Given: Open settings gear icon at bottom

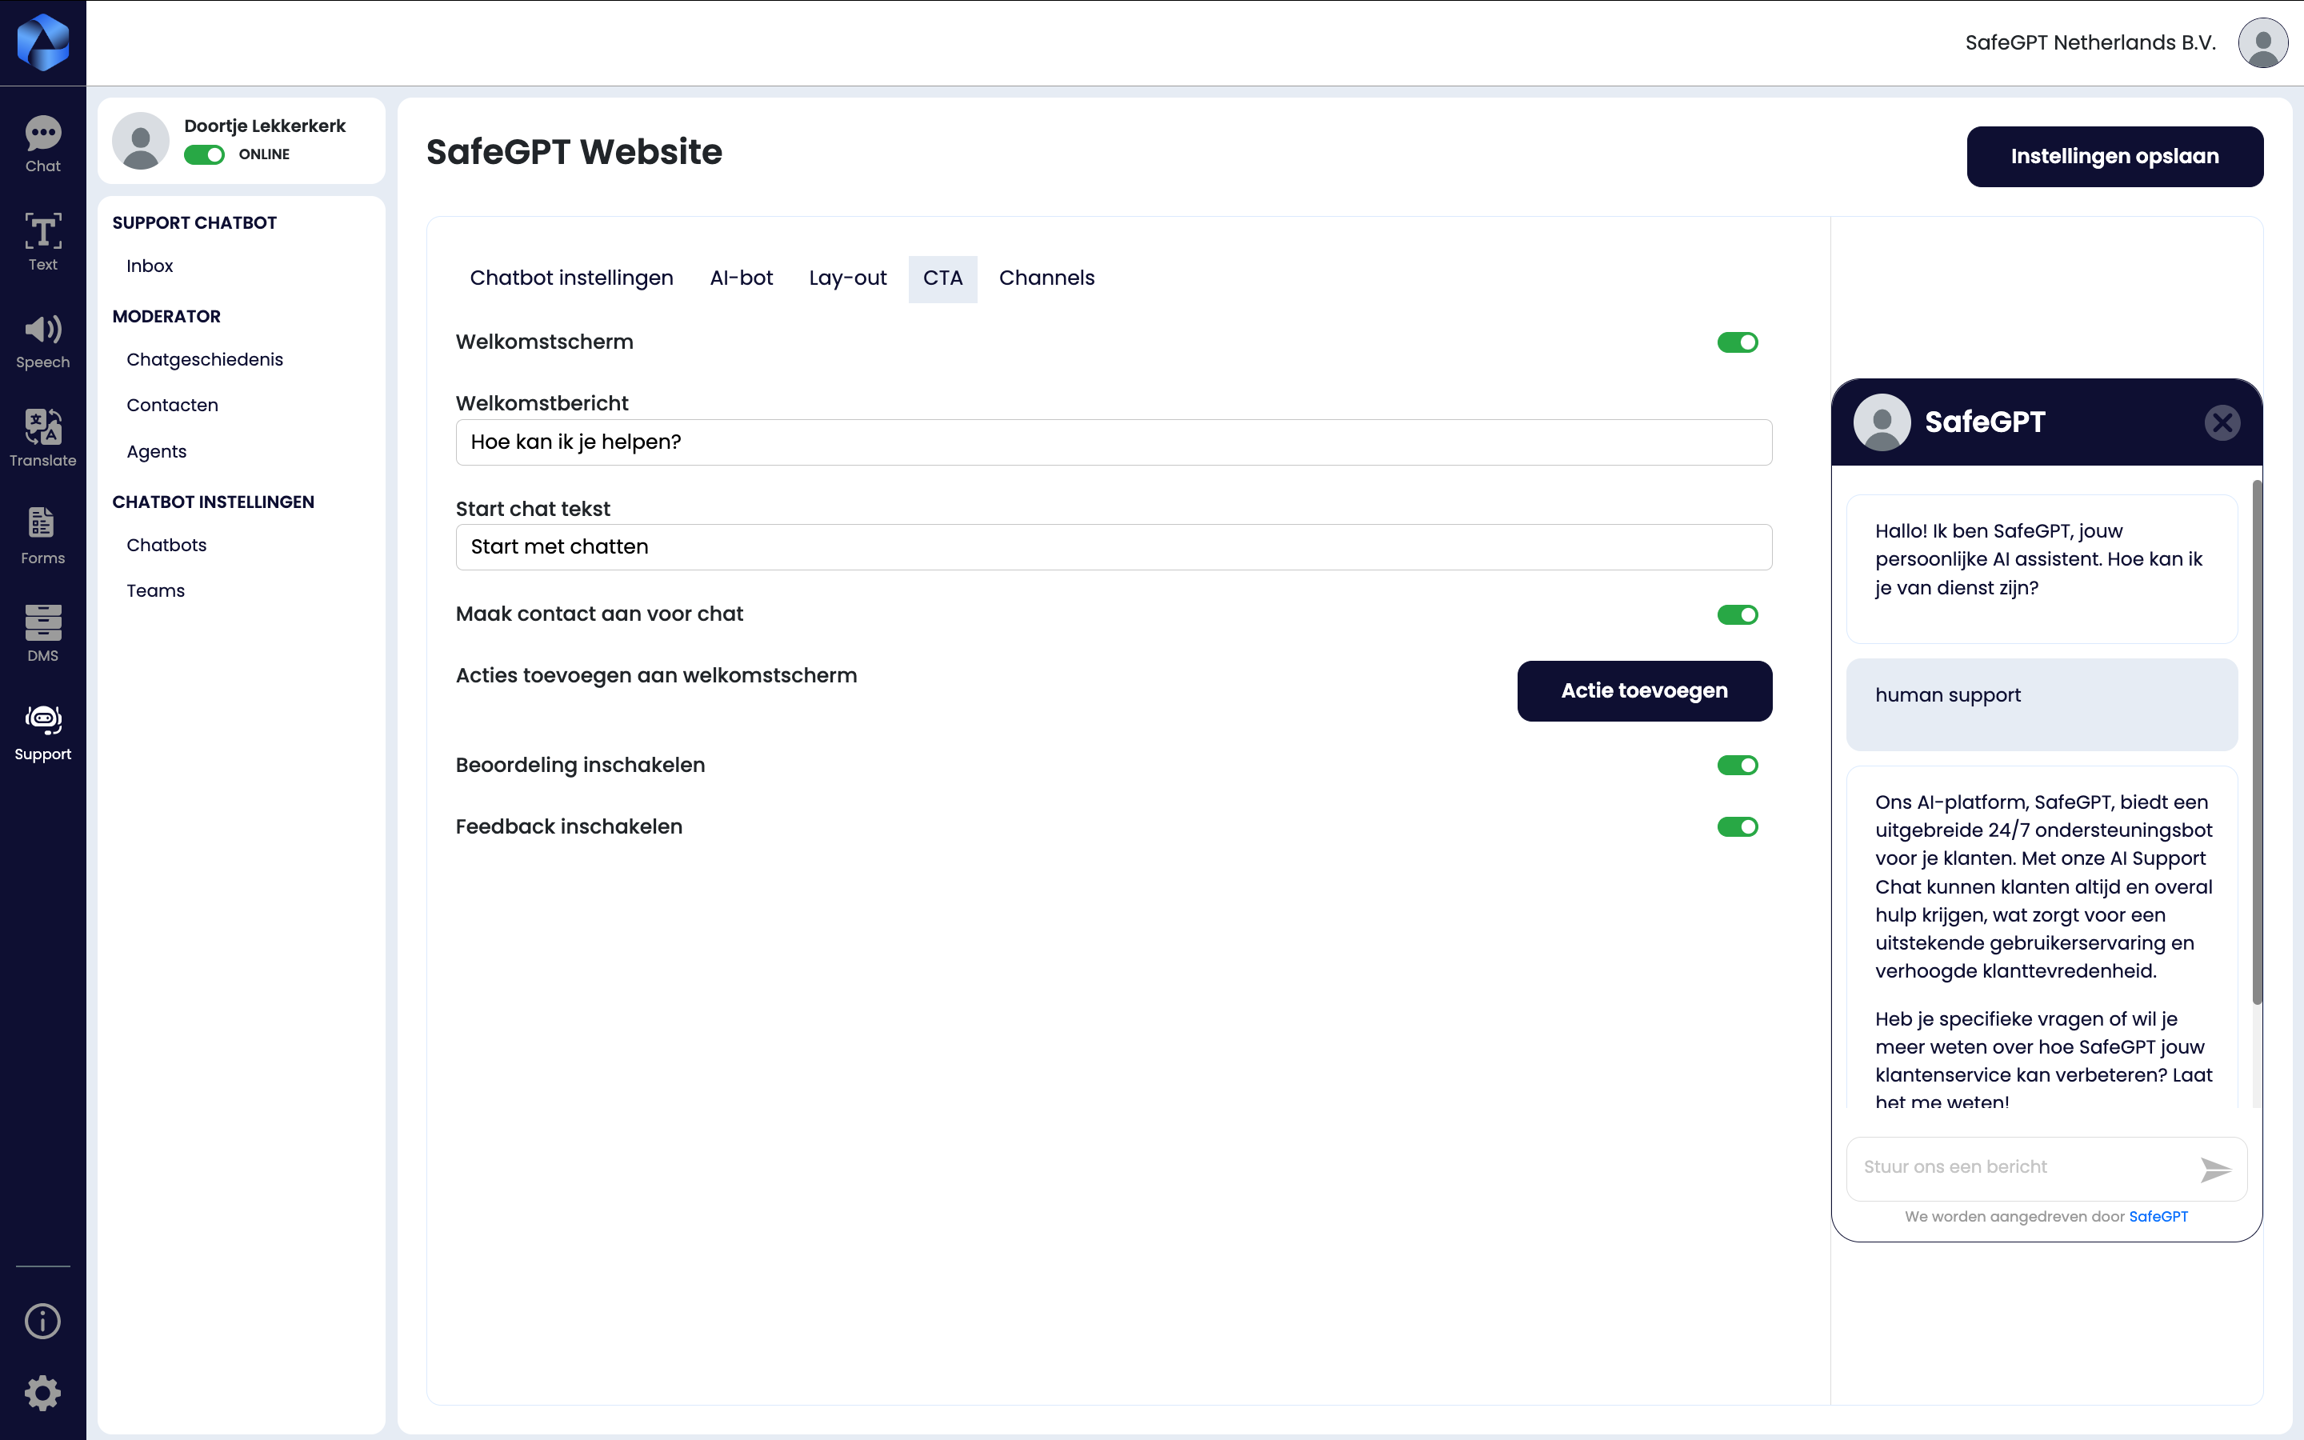Looking at the screenshot, I should pos(42,1393).
